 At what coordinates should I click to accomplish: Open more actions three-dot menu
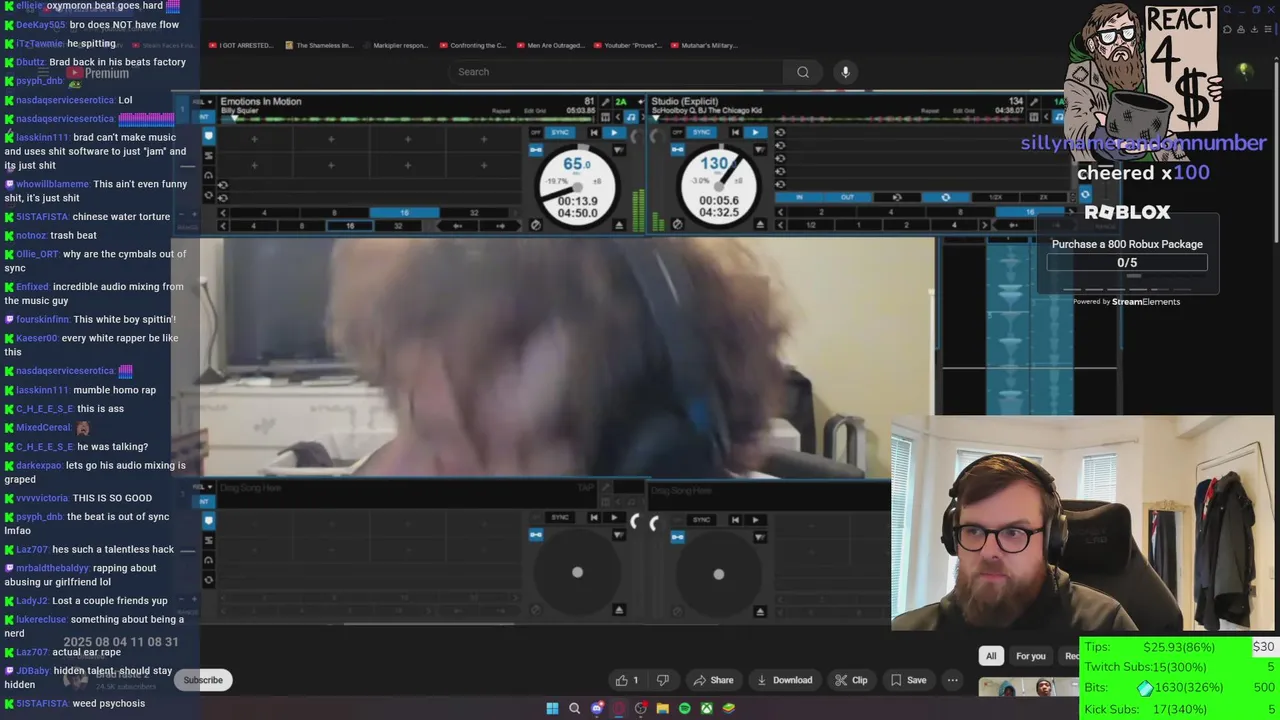(x=952, y=680)
